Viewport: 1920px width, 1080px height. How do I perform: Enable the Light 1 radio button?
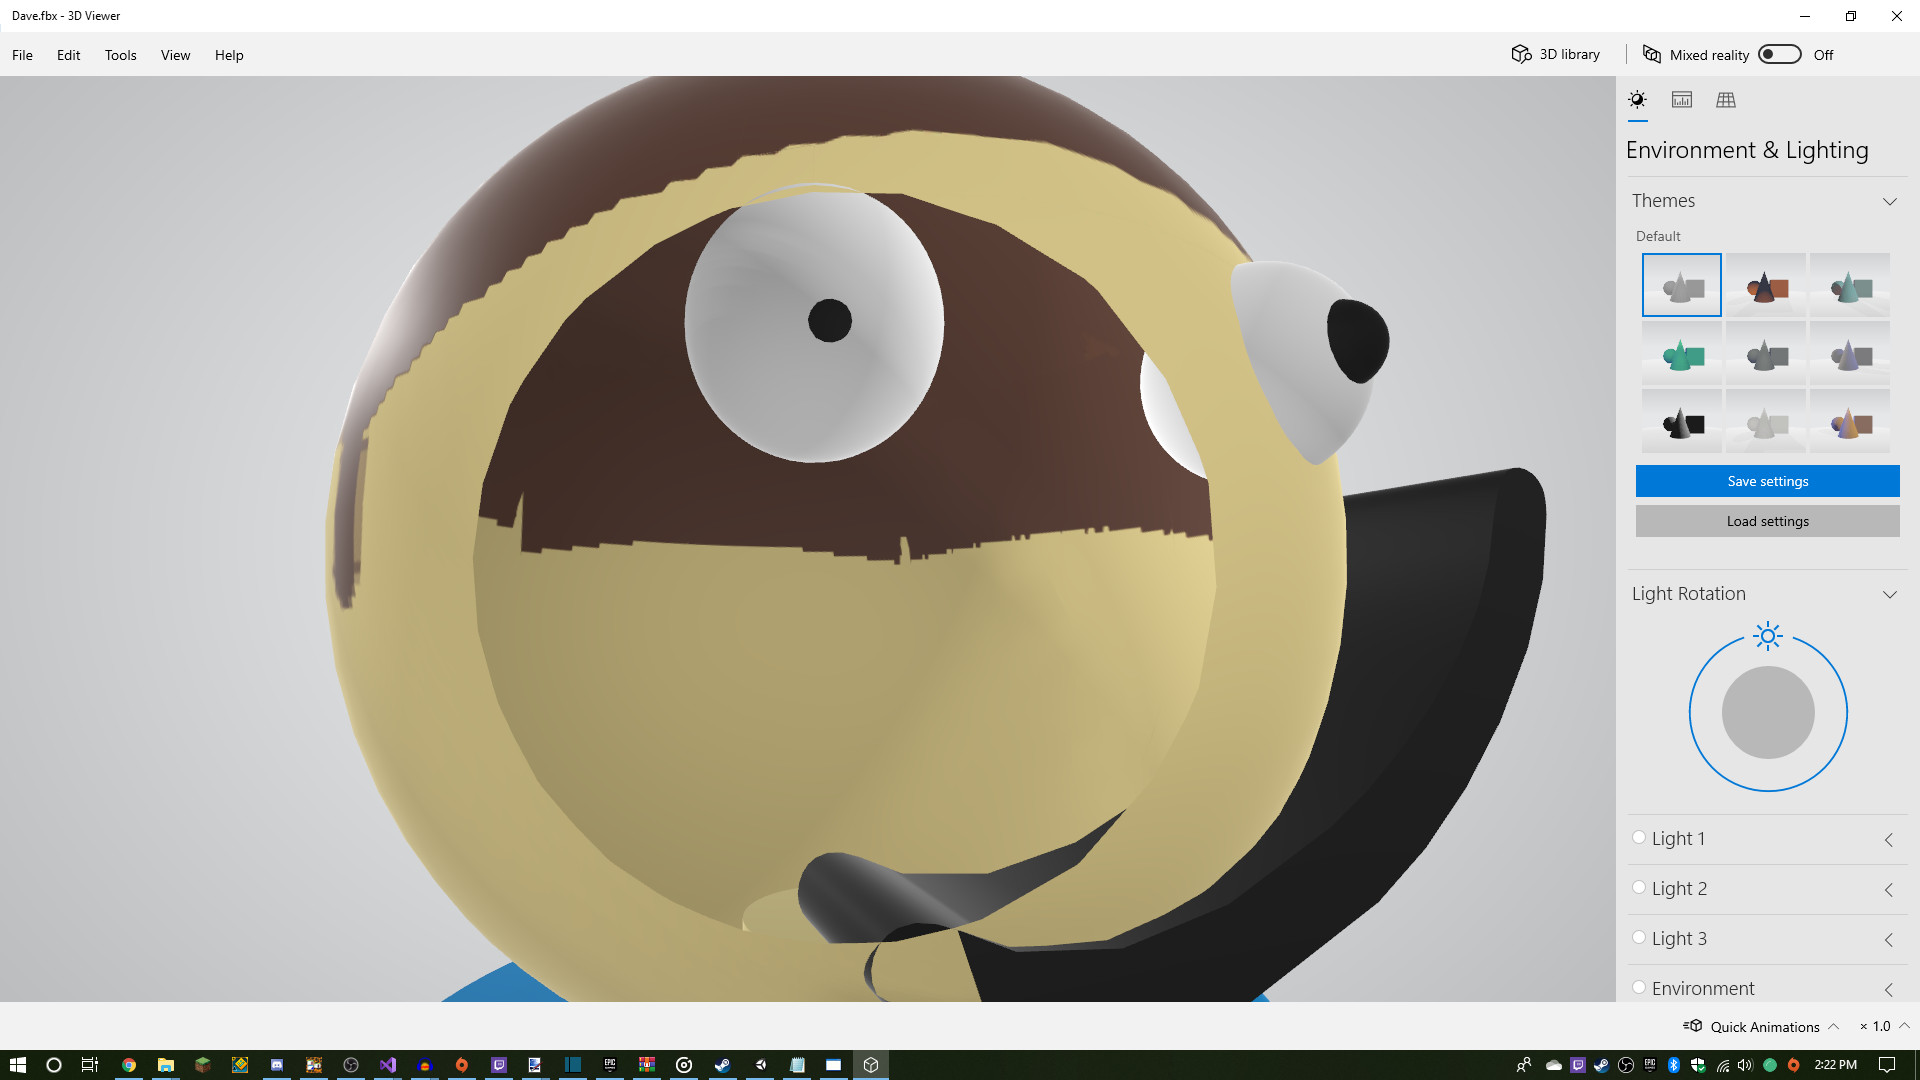1639,838
